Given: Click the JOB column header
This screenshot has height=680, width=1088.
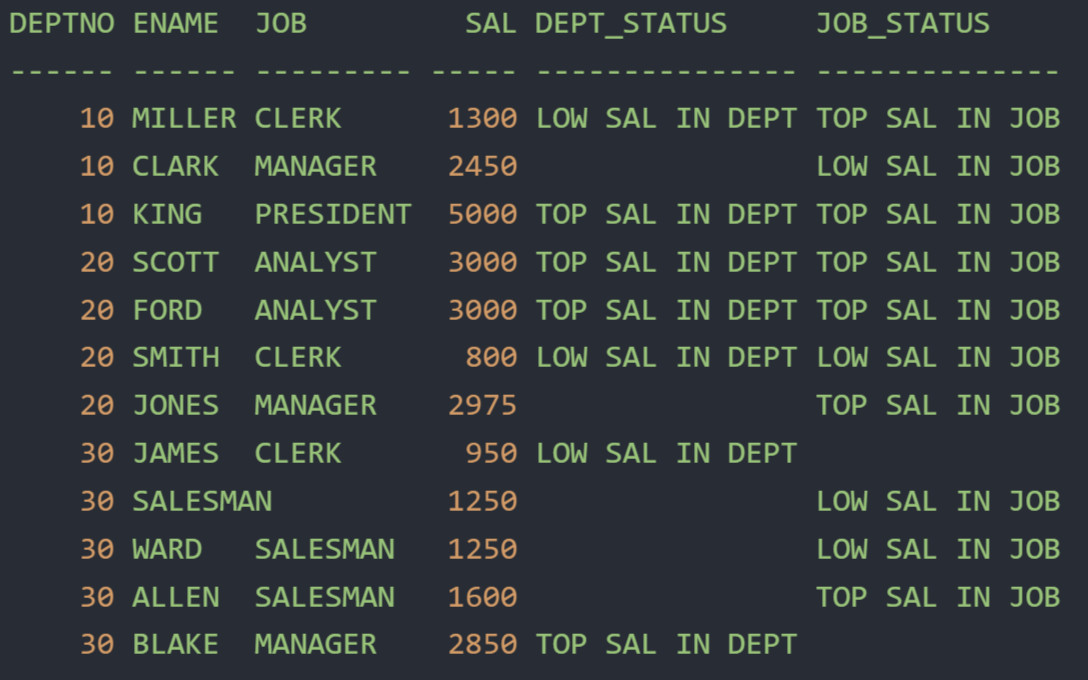Looking at the screenshot, I should click(x=281, y=24).
